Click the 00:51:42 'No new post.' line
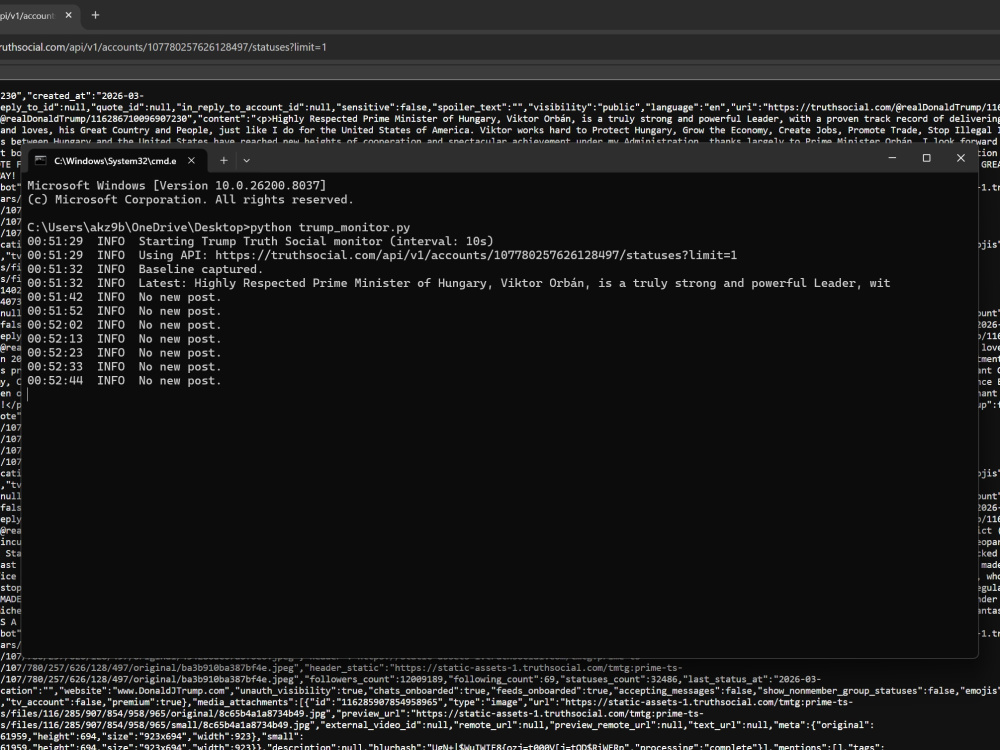Viewport: 1000px width, 750px height. coord(124,297)
